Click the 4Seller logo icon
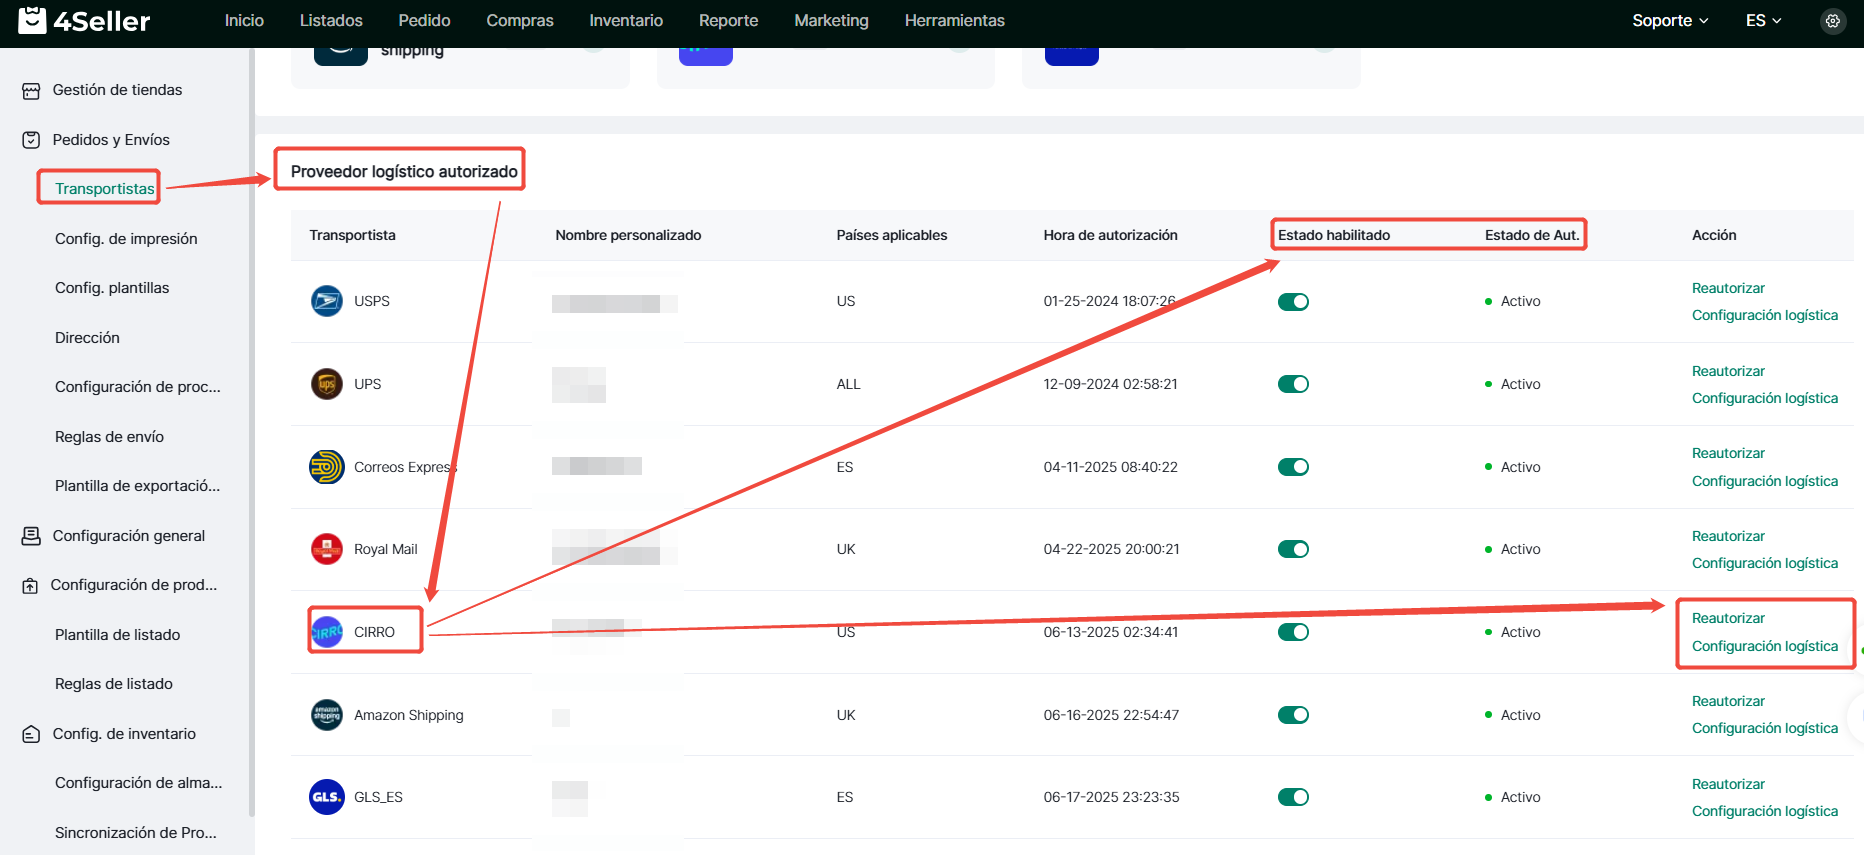This screenshot has width=1864, height=855. click(x=32, y=20)
